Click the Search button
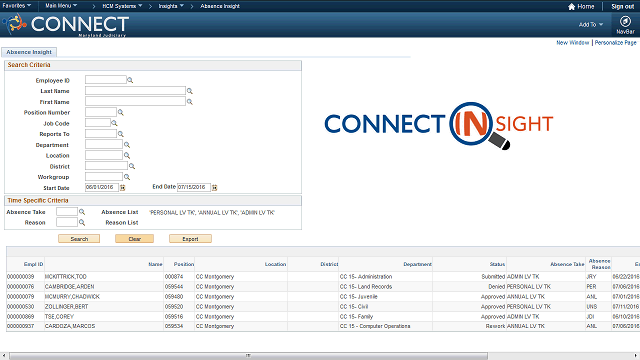Screen dimensions: 640x360 tap(79, 239)
